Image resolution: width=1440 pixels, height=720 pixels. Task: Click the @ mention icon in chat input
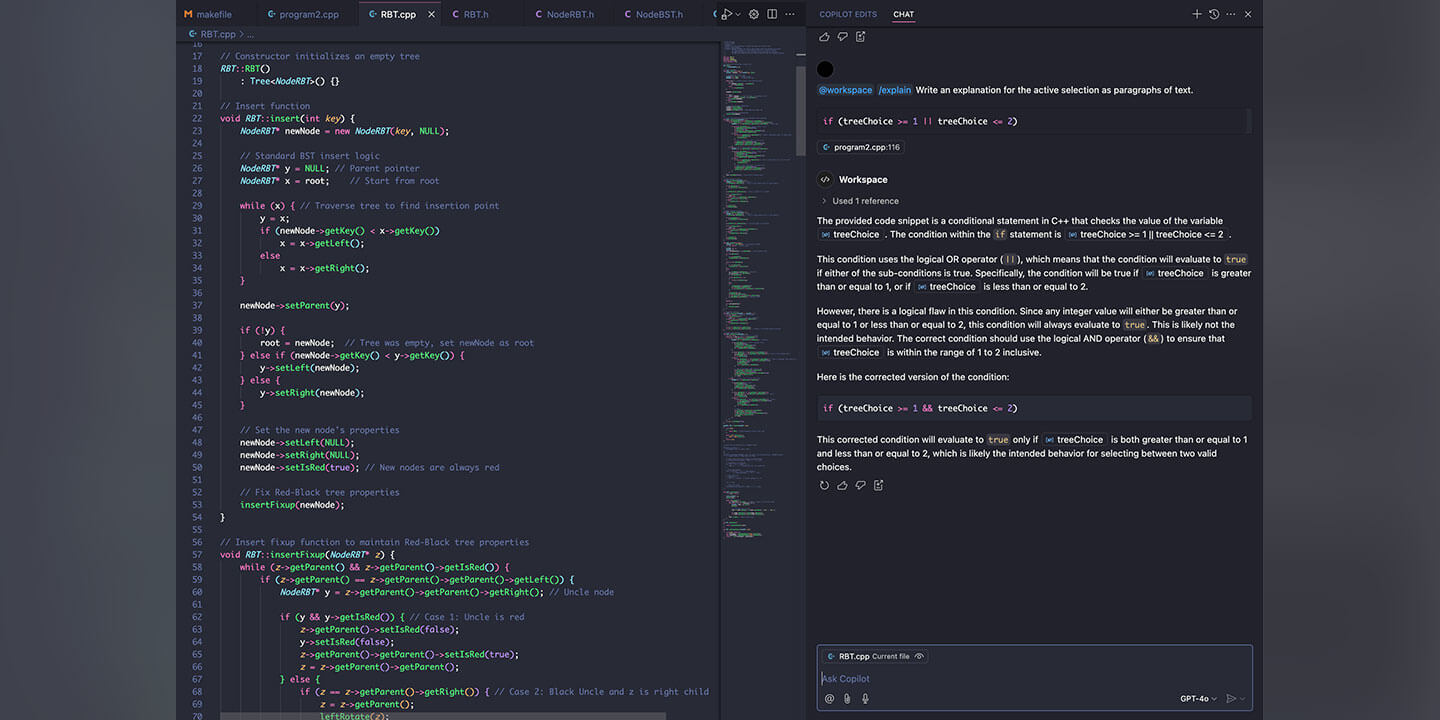pyautogui.click(x=829, y=699)
